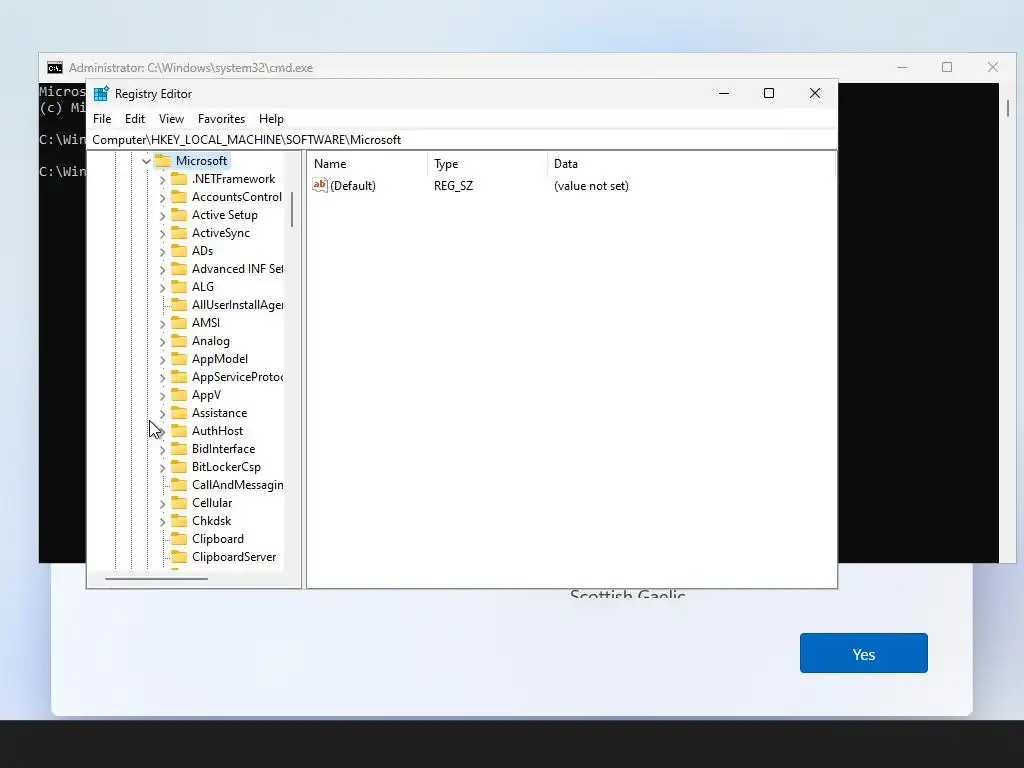This screenshot has height=768, width=1024.
Task: Click the Scottish Gaelic list entry
Action: [628, 595]
